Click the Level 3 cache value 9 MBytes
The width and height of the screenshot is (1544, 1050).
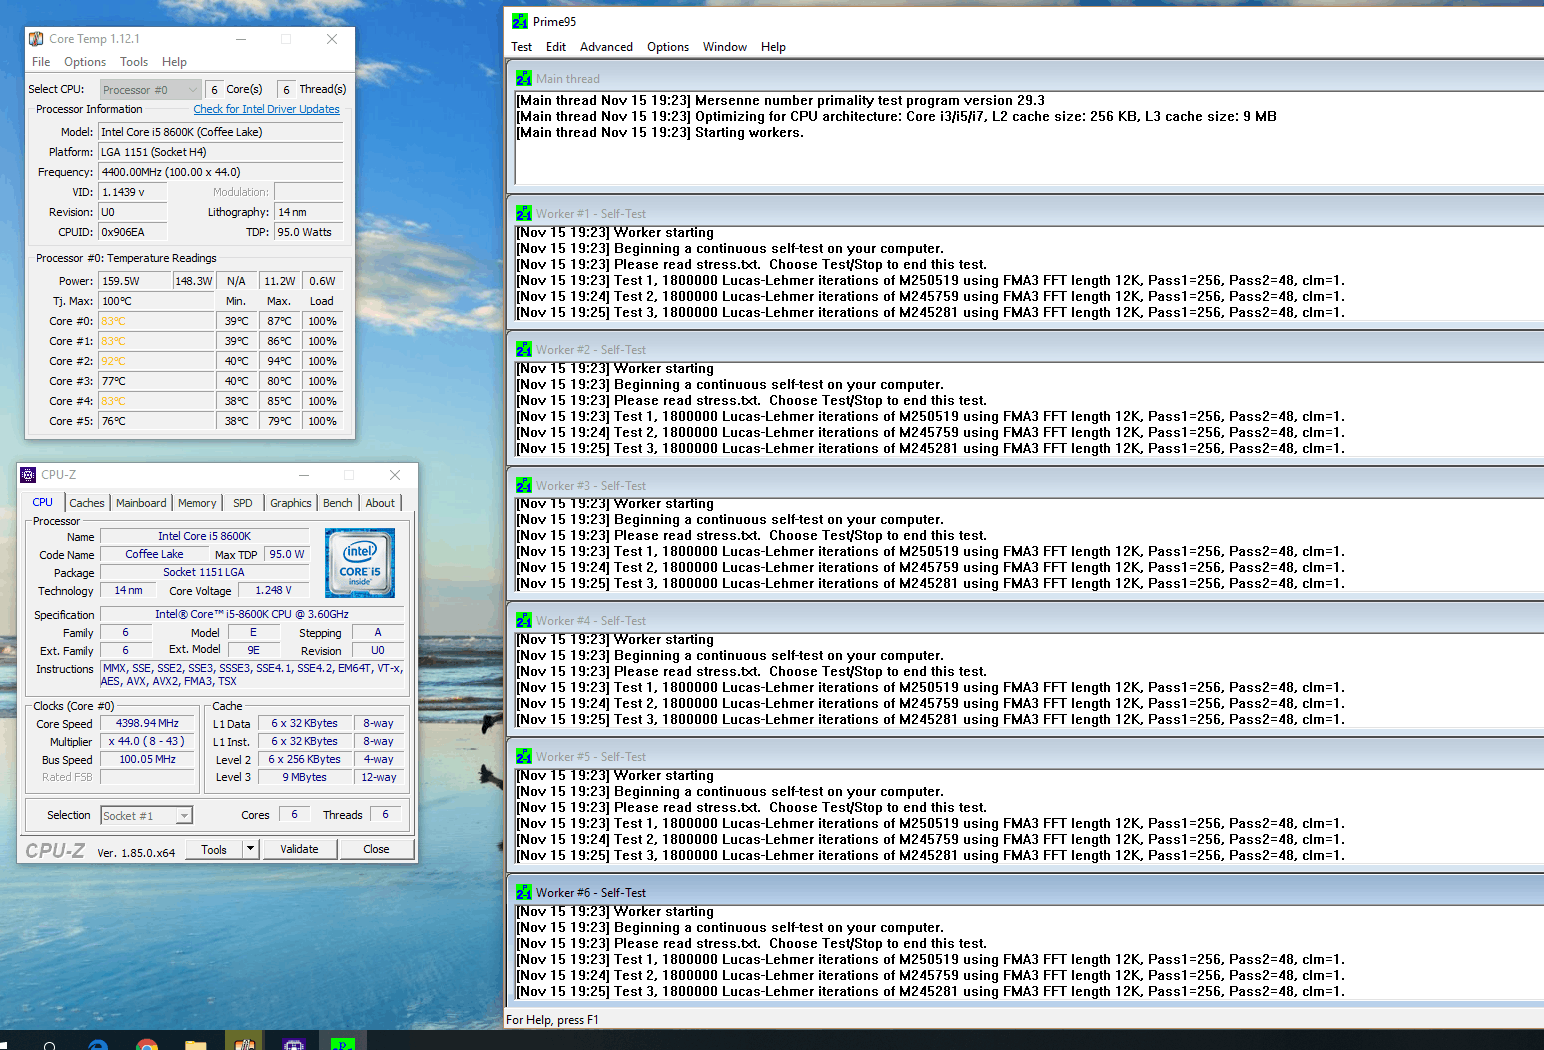click(x=304, y=777)
